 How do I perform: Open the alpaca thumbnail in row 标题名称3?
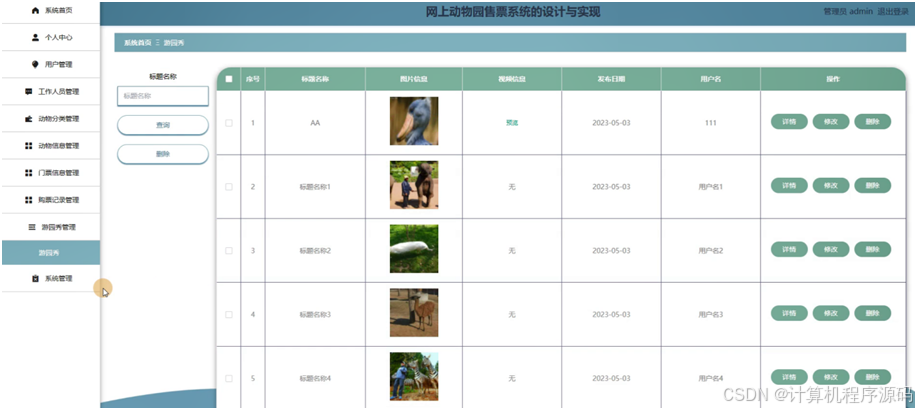click(414, 312)
